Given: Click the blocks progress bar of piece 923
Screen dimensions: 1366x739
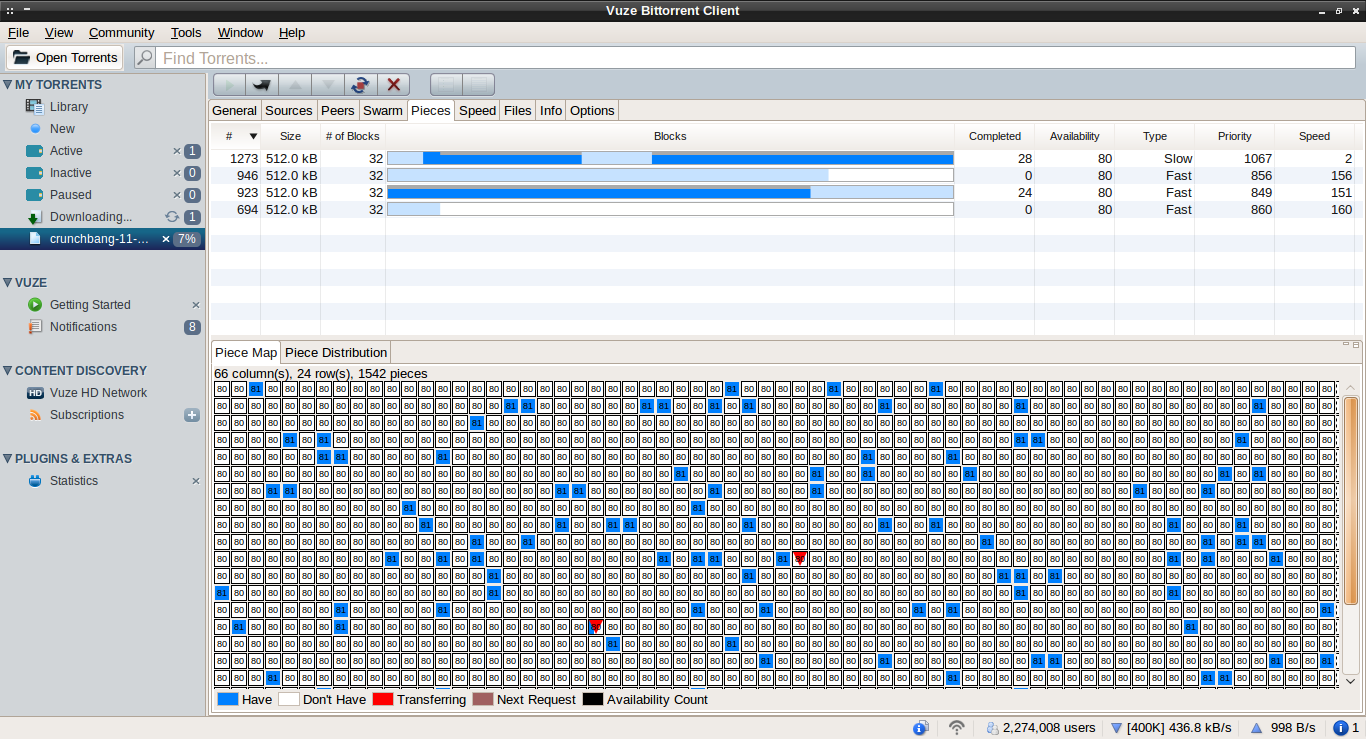Looking at the screenshot, I should pos(670,192).
